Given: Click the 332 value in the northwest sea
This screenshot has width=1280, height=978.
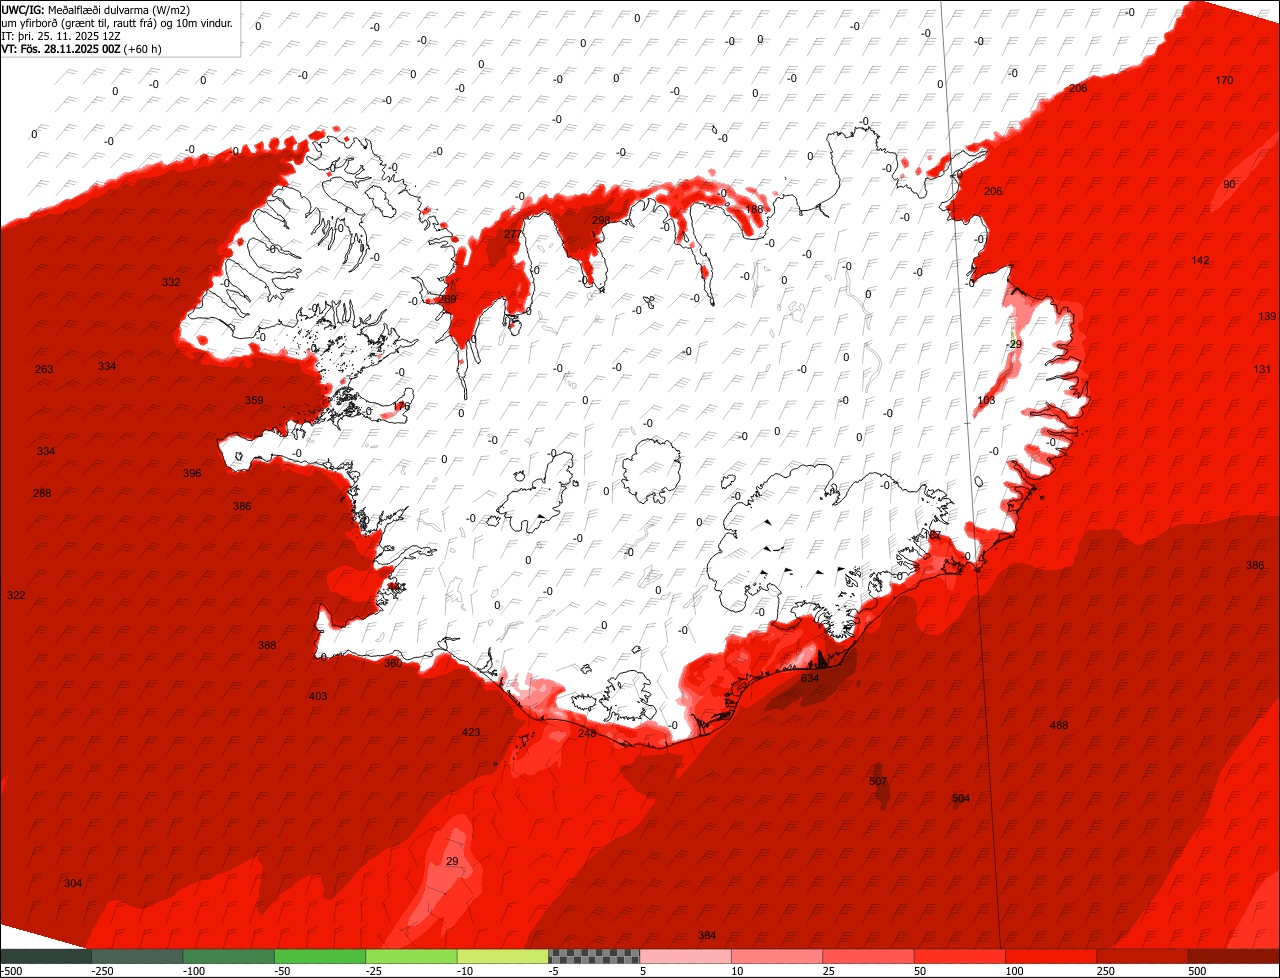Looking at the screenshot, I should tap(171, 282).
